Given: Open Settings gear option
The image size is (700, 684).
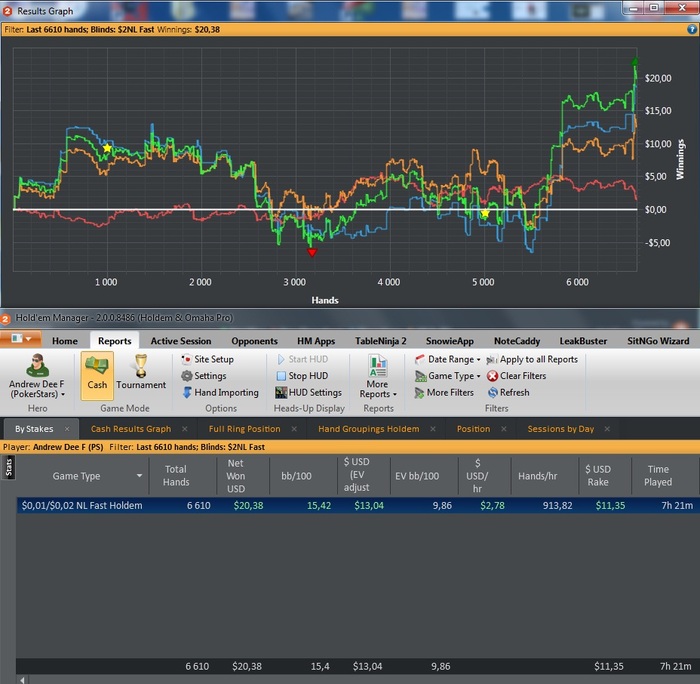Looking at the screenshot, I should [x=204, y=375].
